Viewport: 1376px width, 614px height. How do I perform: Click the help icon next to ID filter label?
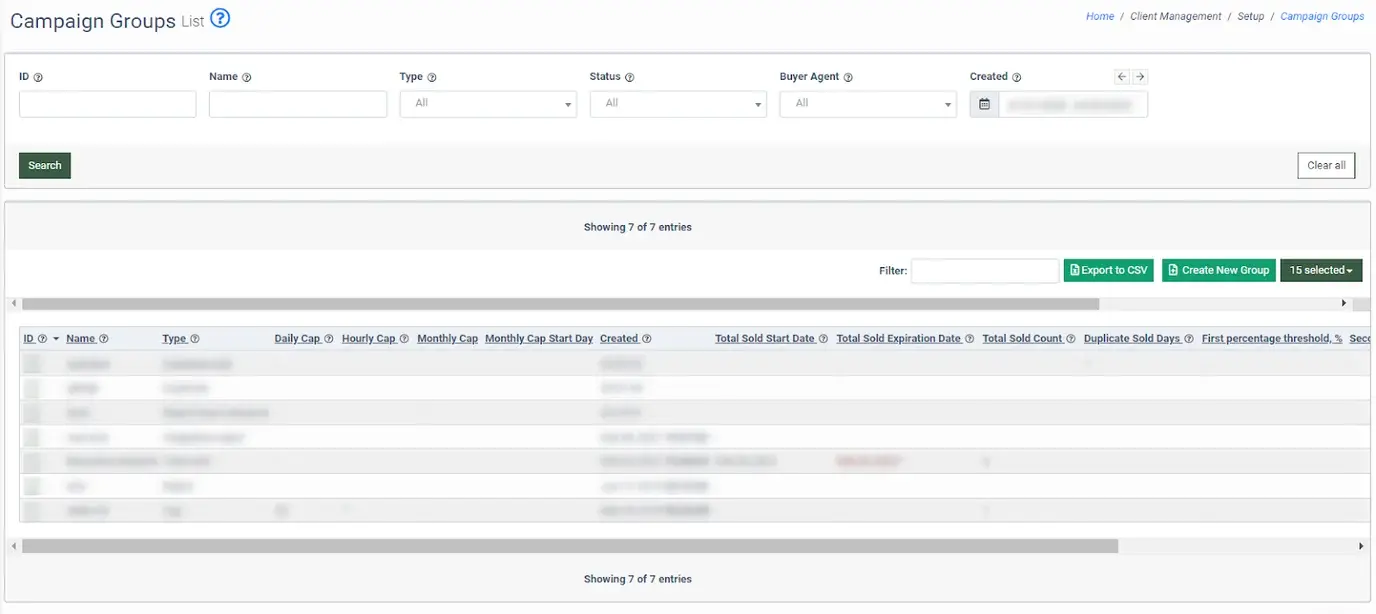(38, 77)
